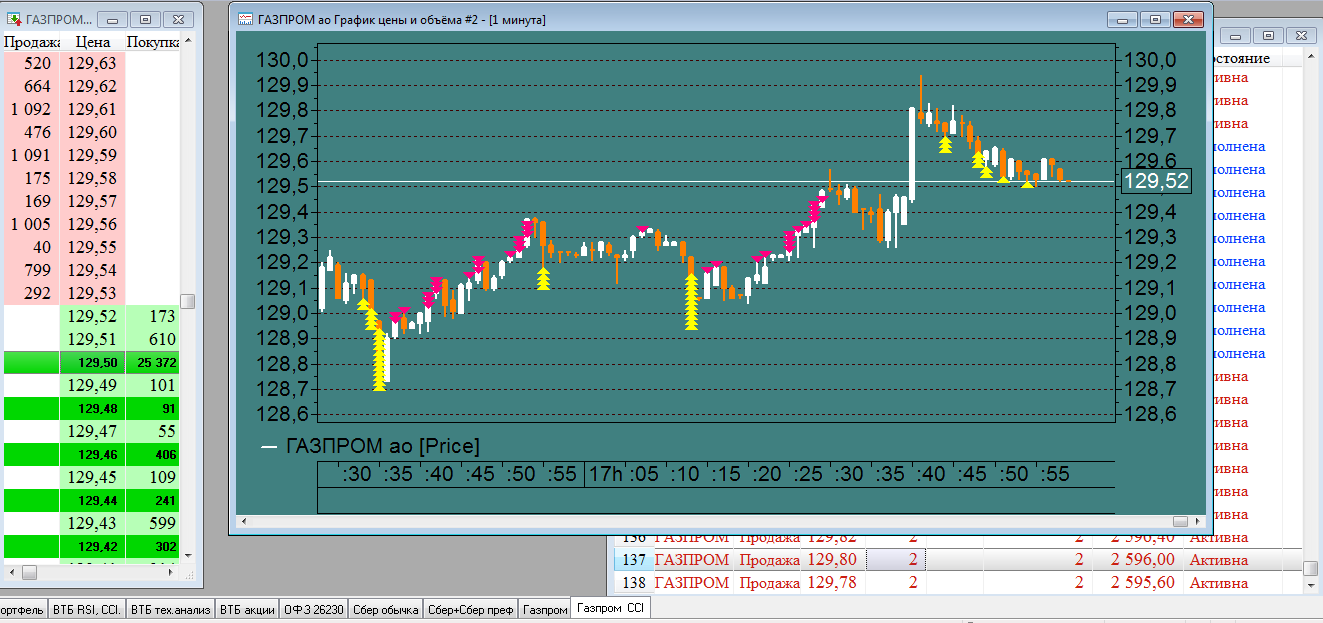Maximize the orders table window

point(1266,35)
